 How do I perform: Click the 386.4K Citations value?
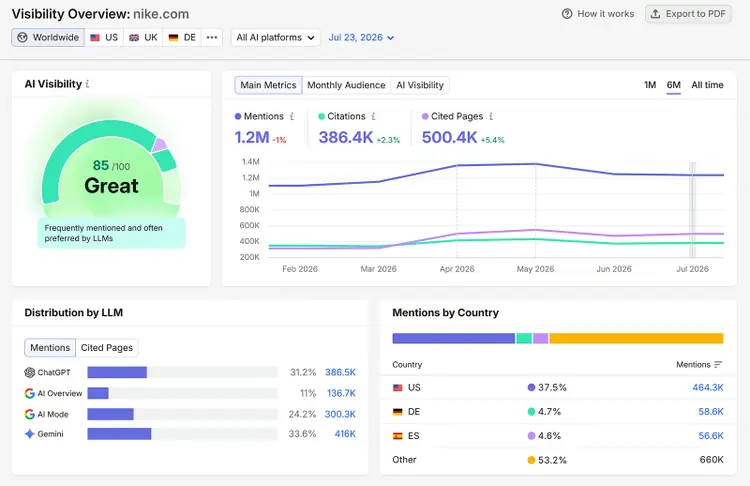(346, 137)
